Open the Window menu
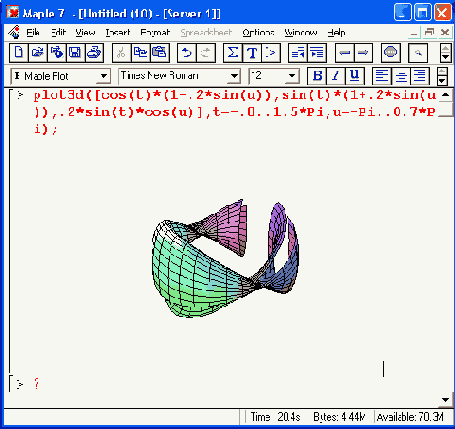Screen dimensions: 455x429 pos(301,32)
